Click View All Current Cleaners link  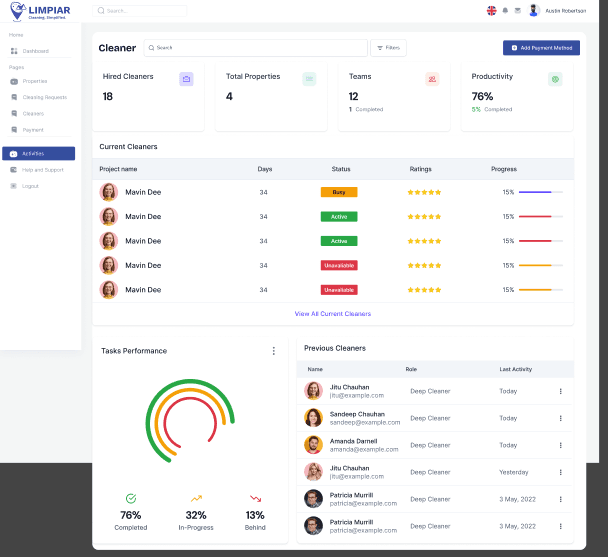click(x=332, y=314)
